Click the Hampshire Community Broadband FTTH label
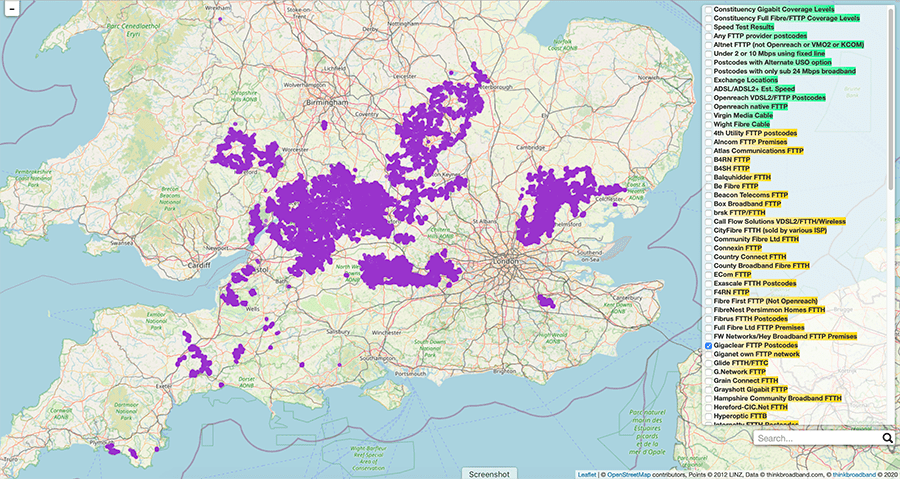This screenshot has width=900, height=479. 778,398
